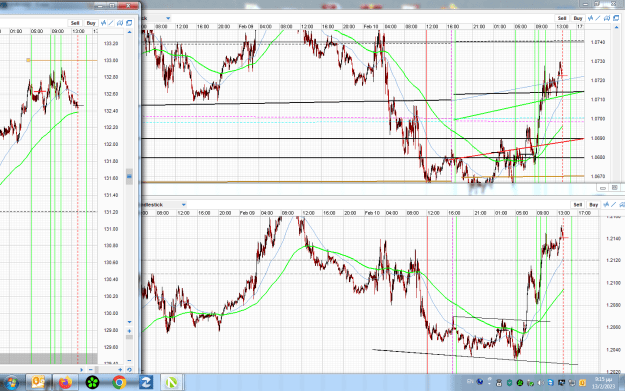The height and width of the screenshot is (391, 625).
Task: Click reset chart icon in left chart corner
Action: (129, 370)
